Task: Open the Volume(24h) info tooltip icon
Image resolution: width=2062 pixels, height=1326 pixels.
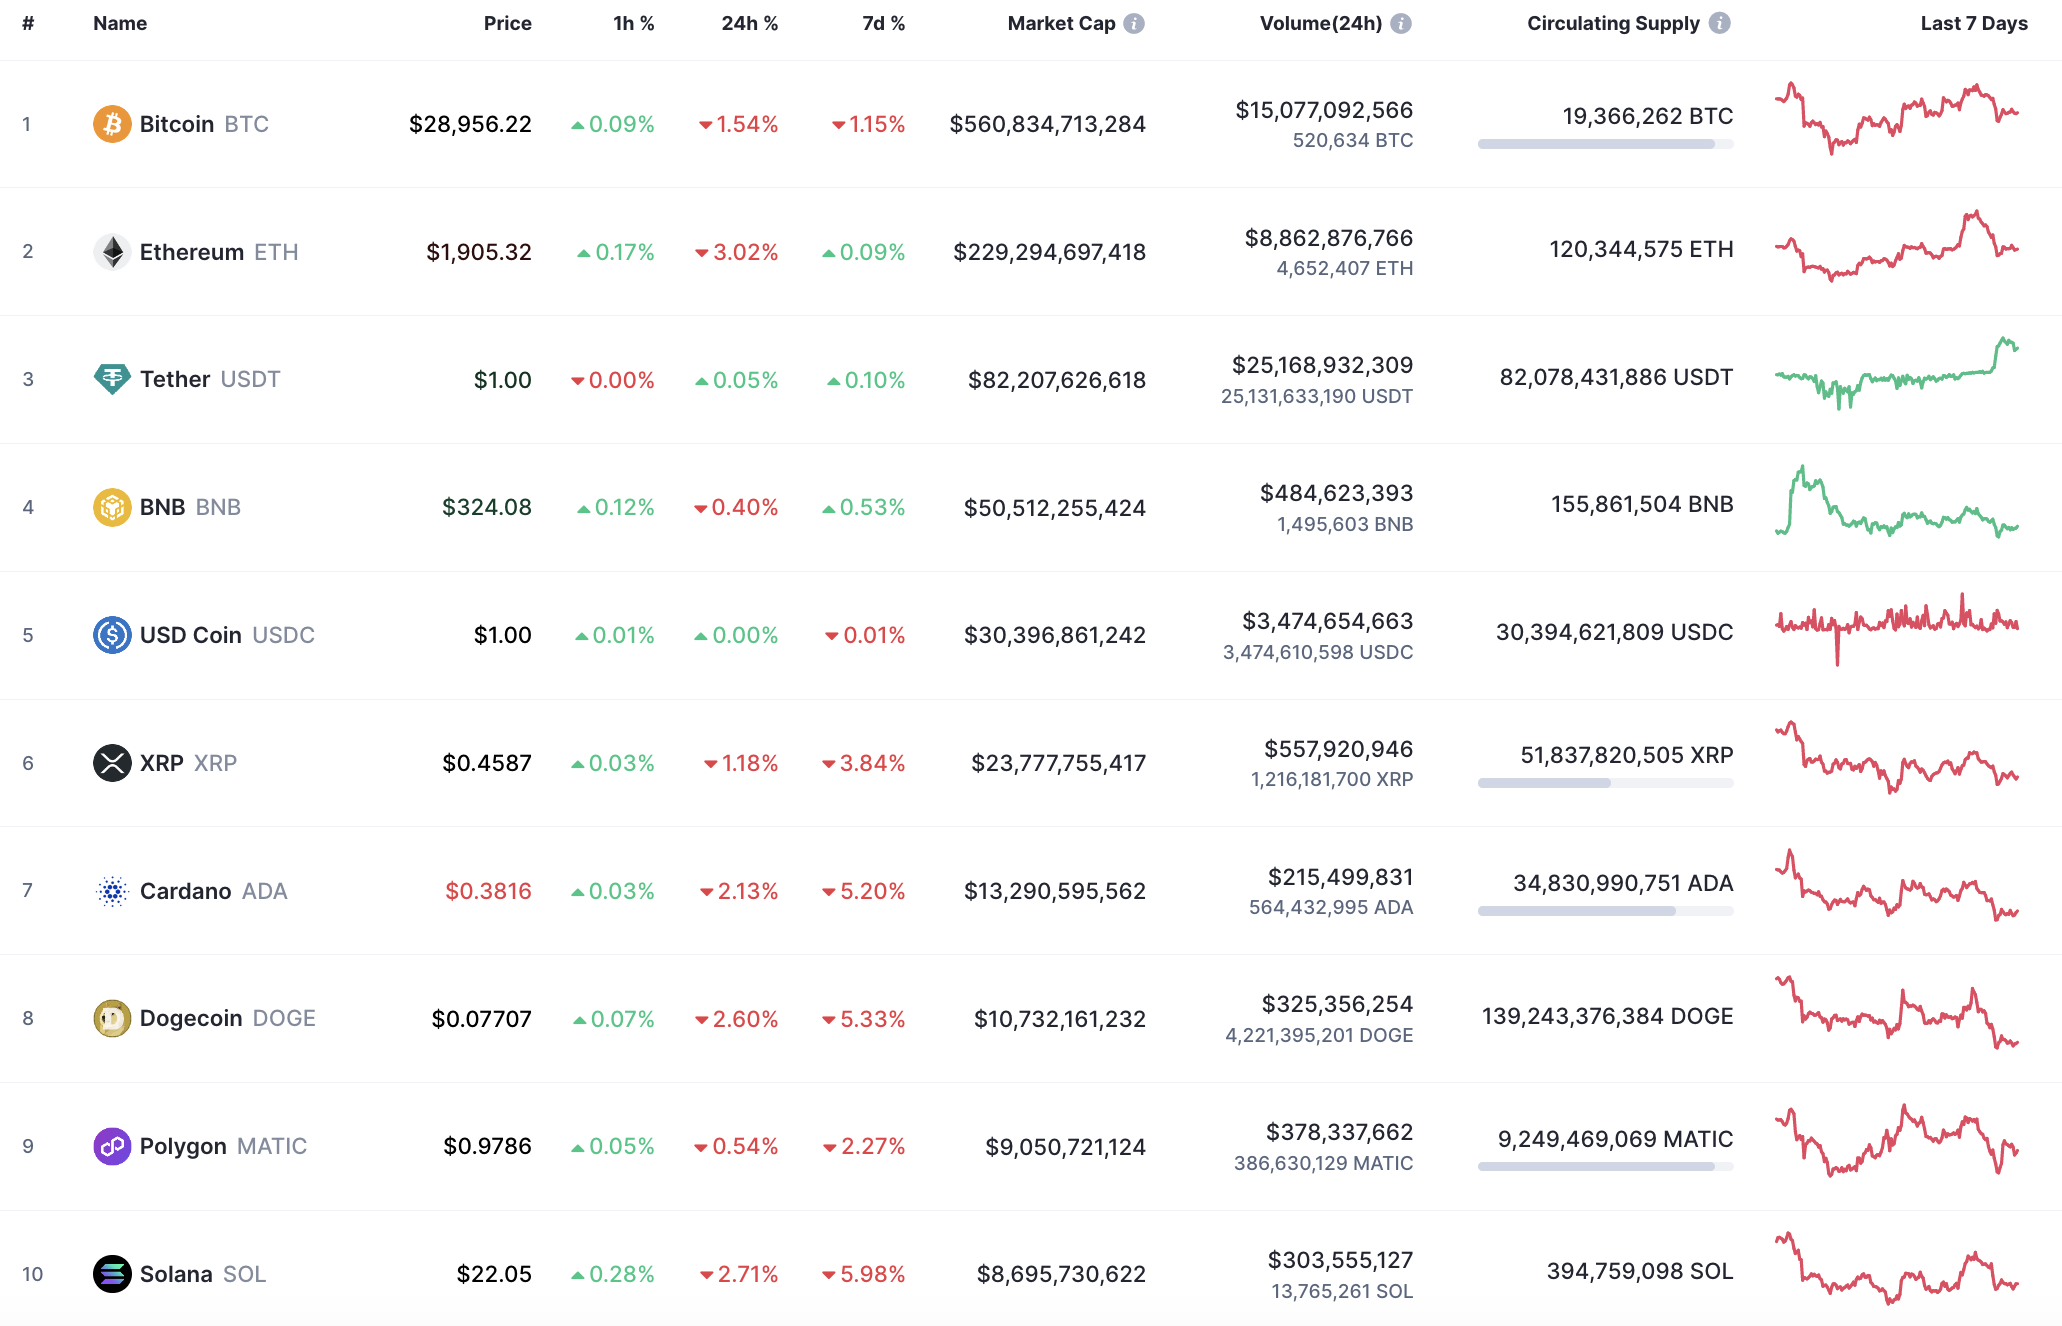Action: (x=1401, y=23)
